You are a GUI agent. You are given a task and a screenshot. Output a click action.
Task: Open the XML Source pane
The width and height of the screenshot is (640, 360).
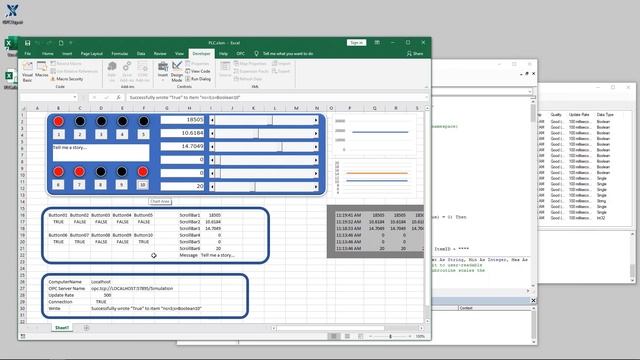point(225,69)
